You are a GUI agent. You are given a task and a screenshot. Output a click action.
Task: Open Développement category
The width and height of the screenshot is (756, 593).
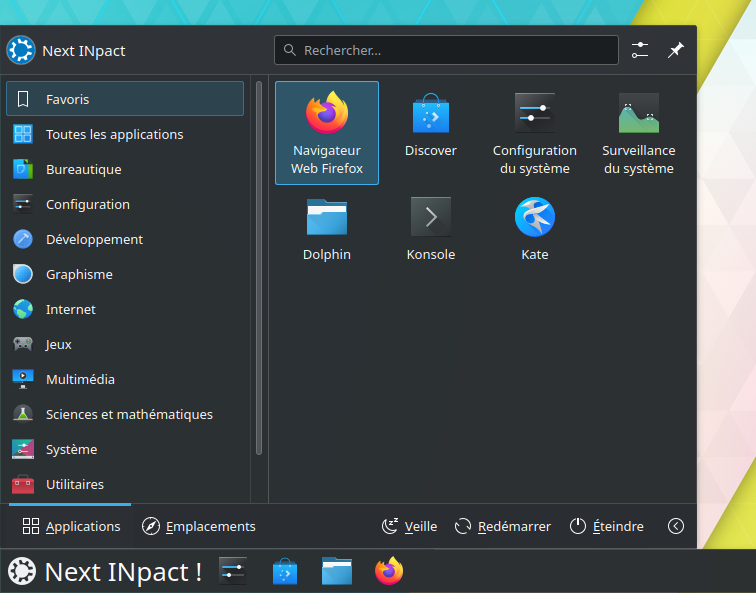pyautogui.click(x=125, y=239)
